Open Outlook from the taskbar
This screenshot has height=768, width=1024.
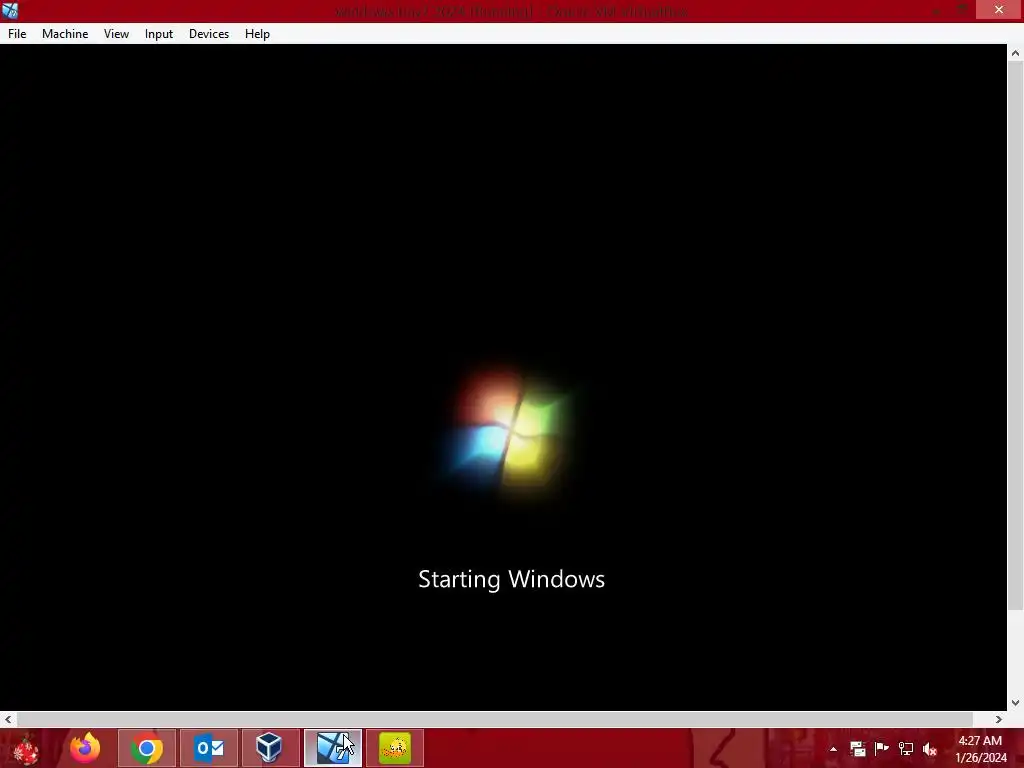pyautogui.click(x=209, y=748)
